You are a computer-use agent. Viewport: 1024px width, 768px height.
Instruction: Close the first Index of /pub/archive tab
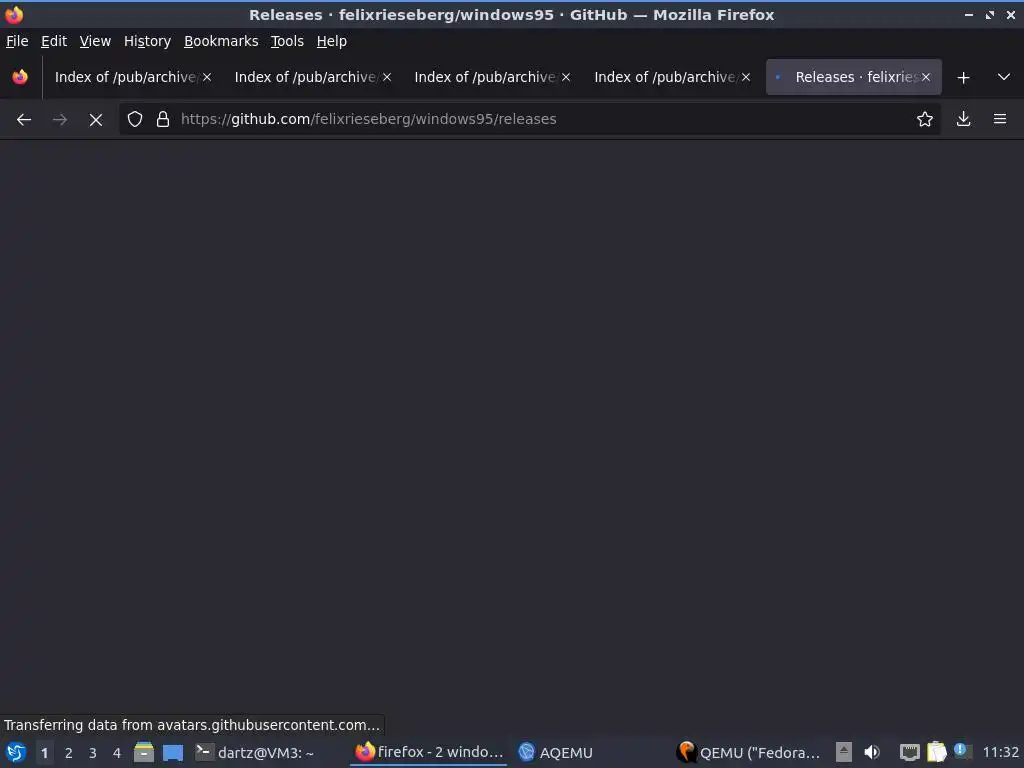[x=207, y=77]
